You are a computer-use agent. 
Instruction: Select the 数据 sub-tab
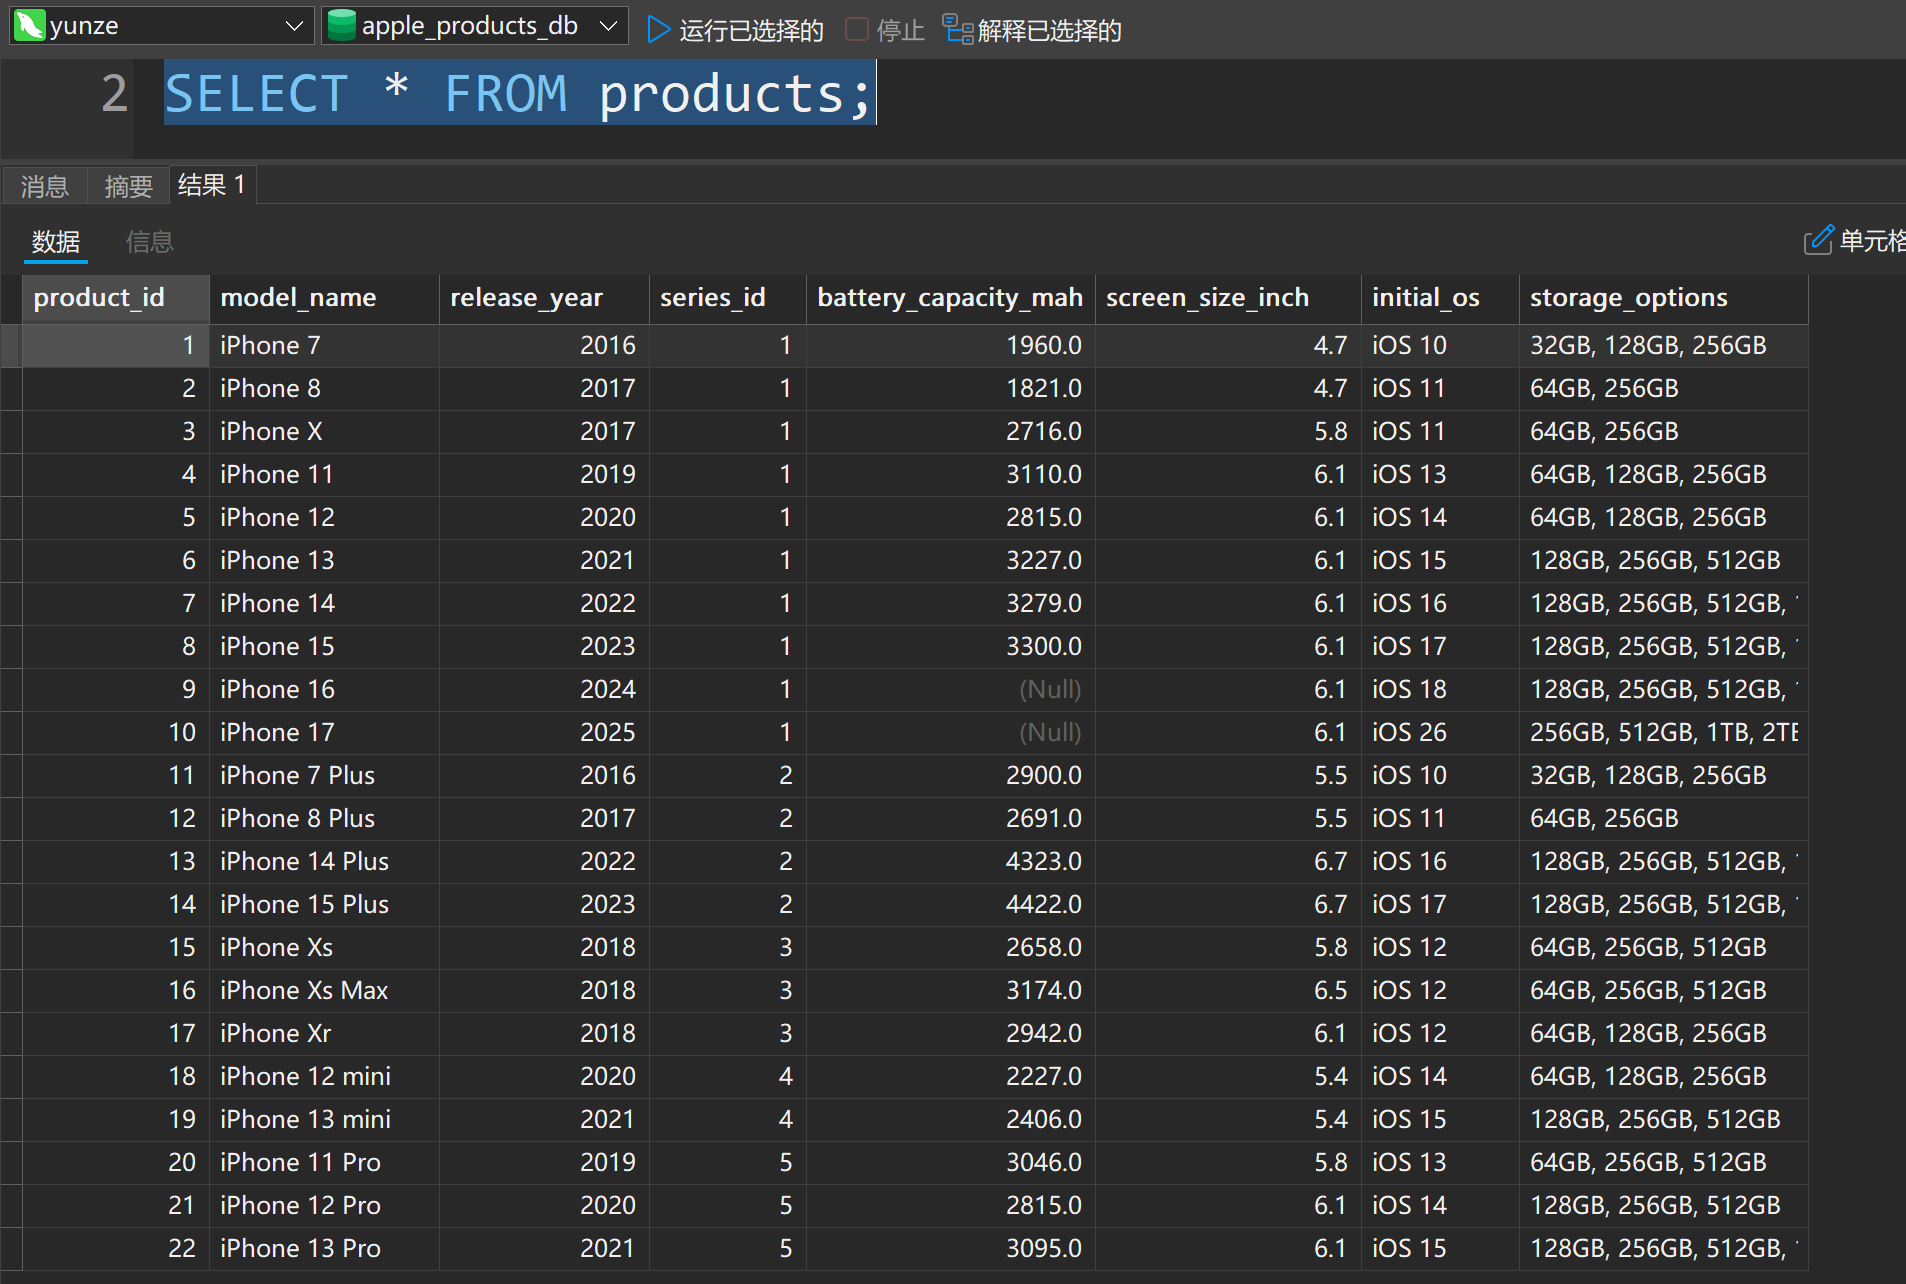(56, 242)
